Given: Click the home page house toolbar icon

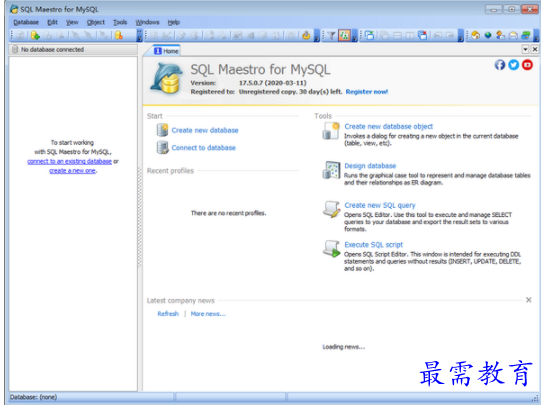Looking at the screenshot, I should tap(475, 35).
